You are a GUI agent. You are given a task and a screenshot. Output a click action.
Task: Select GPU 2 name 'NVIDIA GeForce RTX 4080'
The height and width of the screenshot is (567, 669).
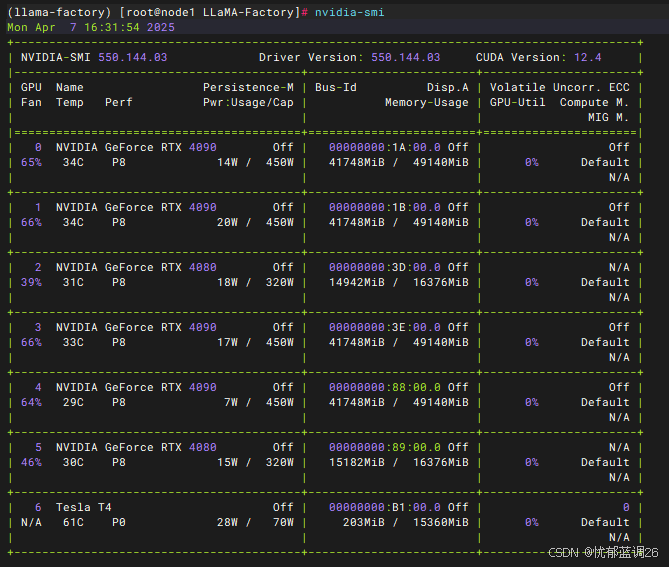[136, 268]
